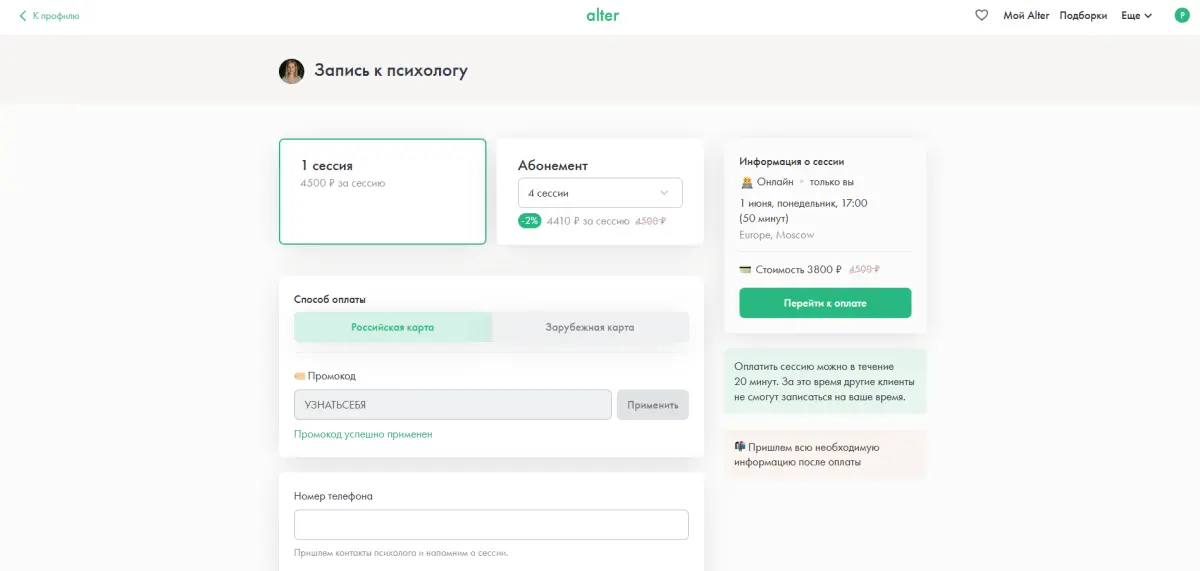Click the Перейти к оплате button

pos(825,303)
